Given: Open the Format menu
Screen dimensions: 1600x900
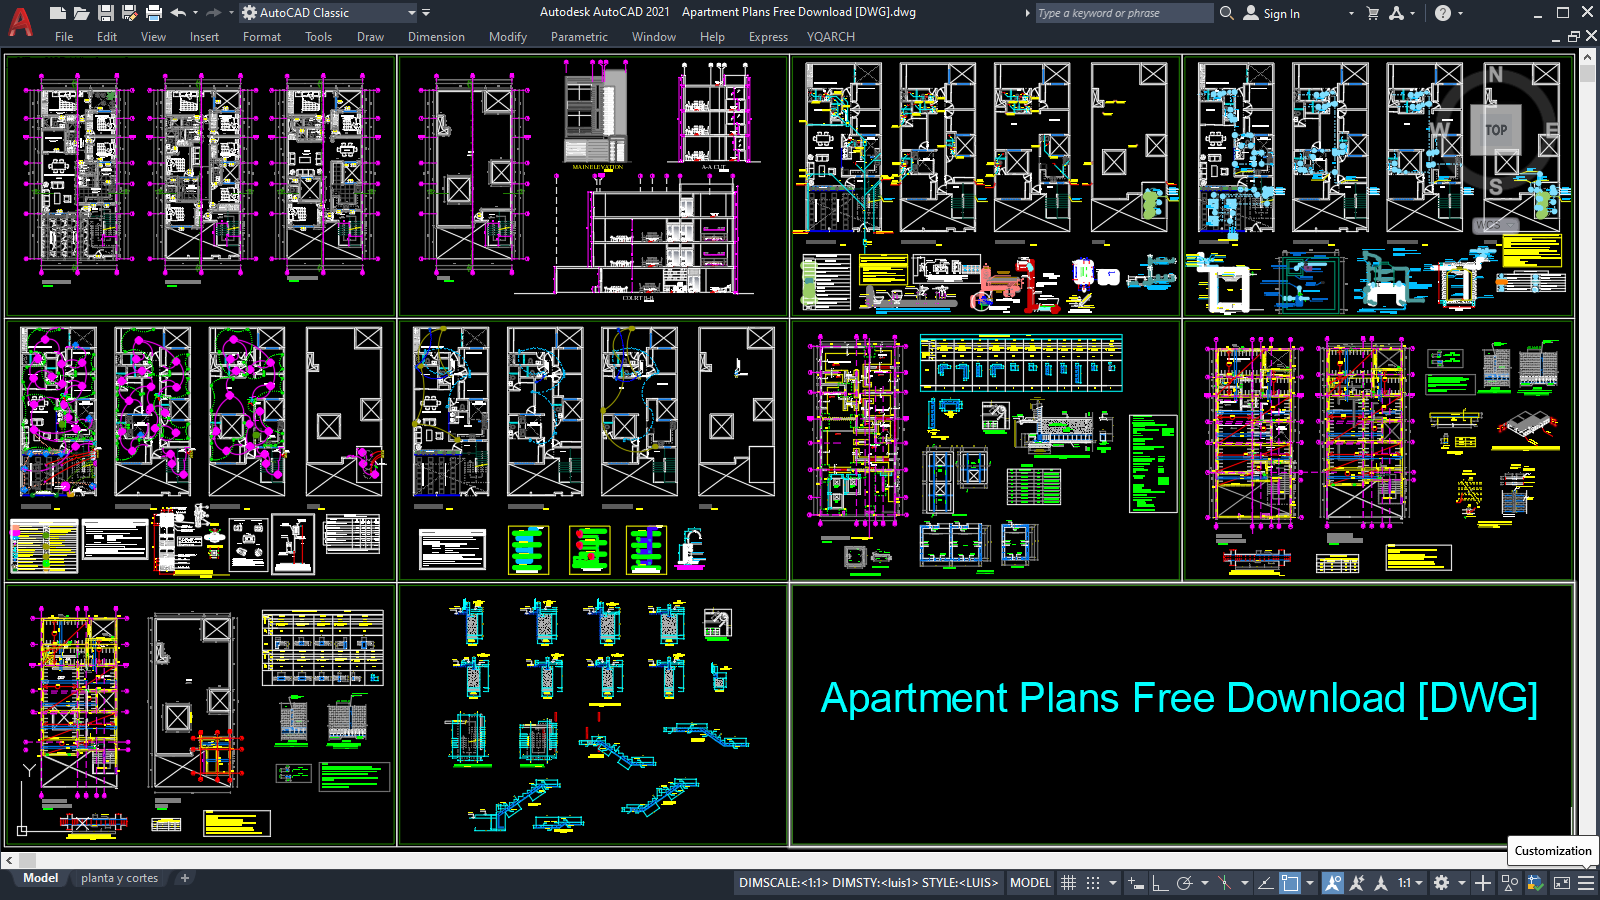Looking at the screenshot, I should tap(262, 37).
